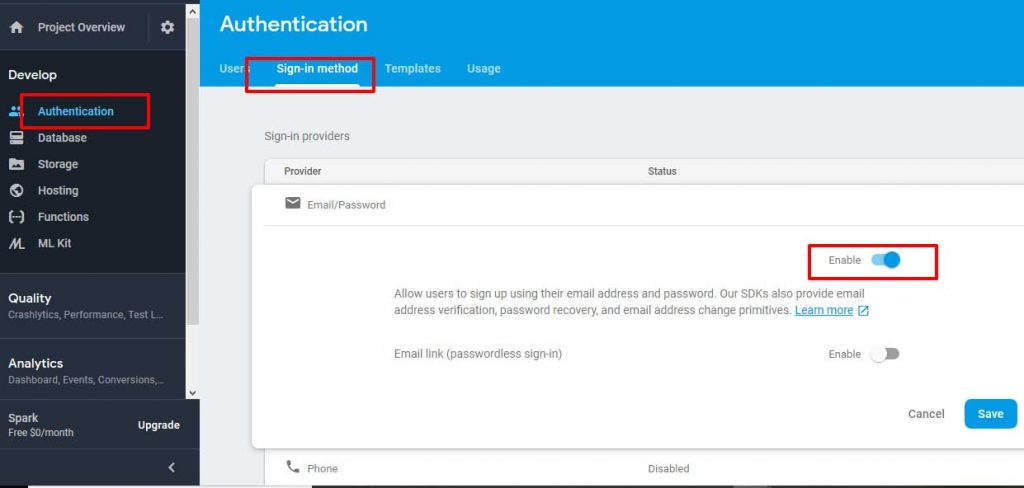Click the Hosting globe icon
Image resolution: width=1024 pixels, height=488 pixels.
(x=16, y=190)
